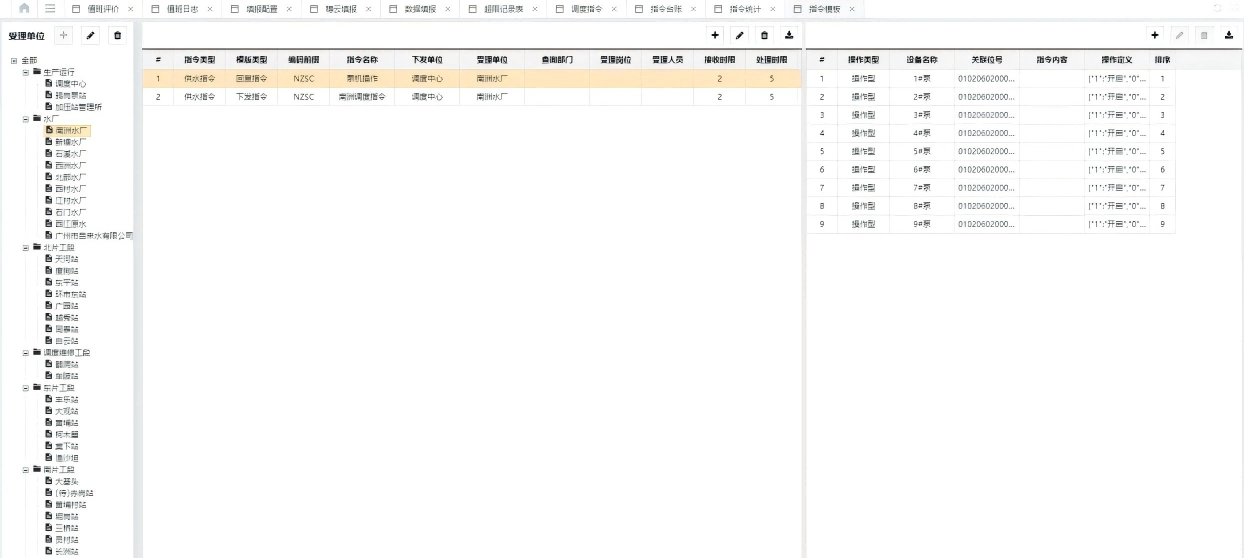The height and width of the screenshot is (558, 1244).
Task: Select the 2#泵 row in the operation table
Action: [921, 97]
